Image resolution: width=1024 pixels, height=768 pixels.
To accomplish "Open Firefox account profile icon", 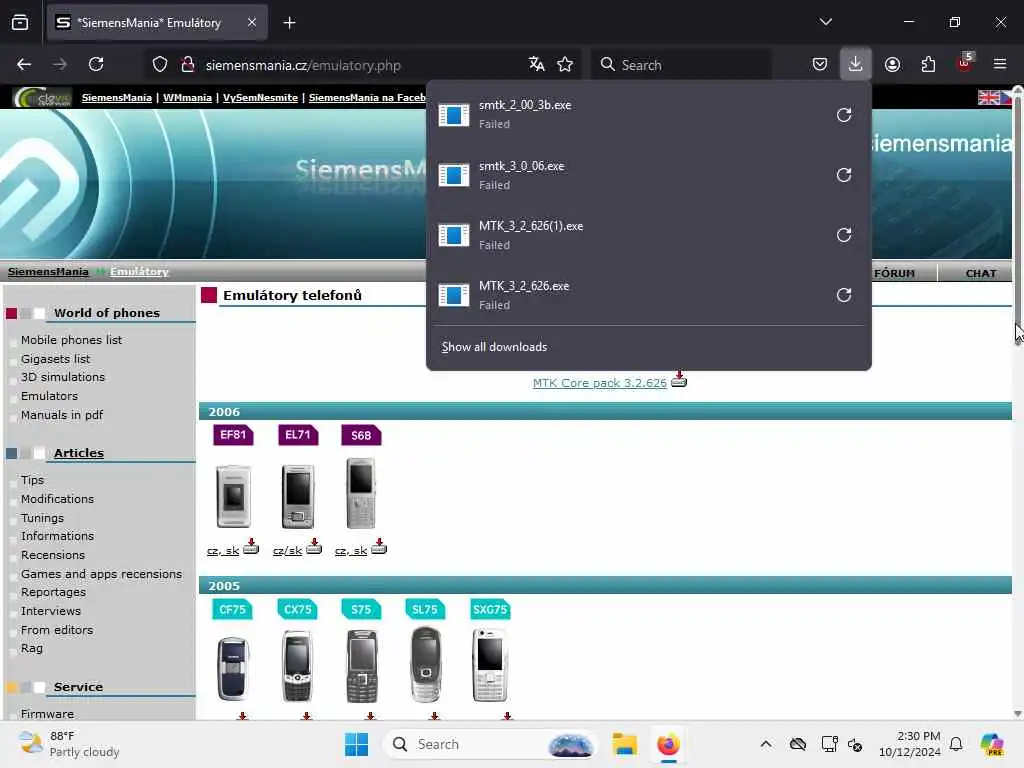I will [x=892, y=64].
